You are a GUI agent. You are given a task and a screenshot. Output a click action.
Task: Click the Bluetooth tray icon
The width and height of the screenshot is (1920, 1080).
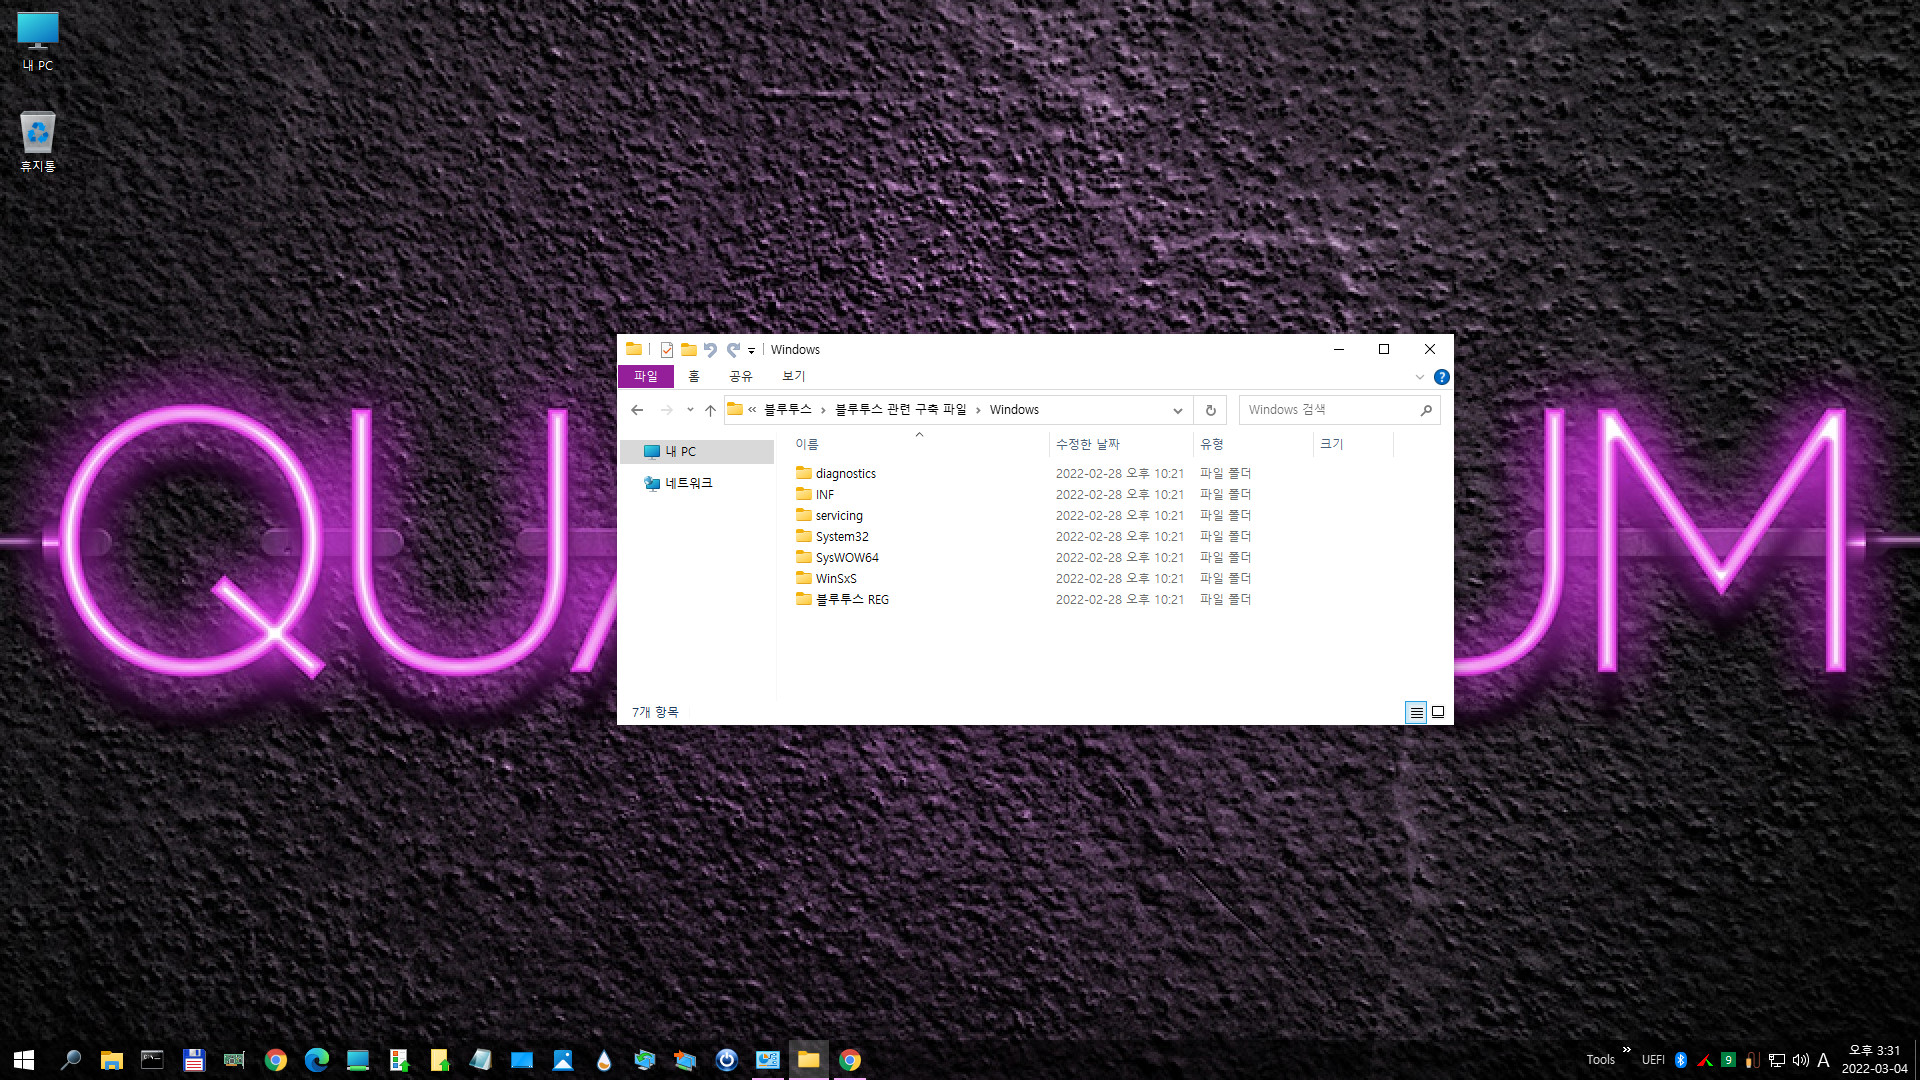(x=1681, y=1060)
